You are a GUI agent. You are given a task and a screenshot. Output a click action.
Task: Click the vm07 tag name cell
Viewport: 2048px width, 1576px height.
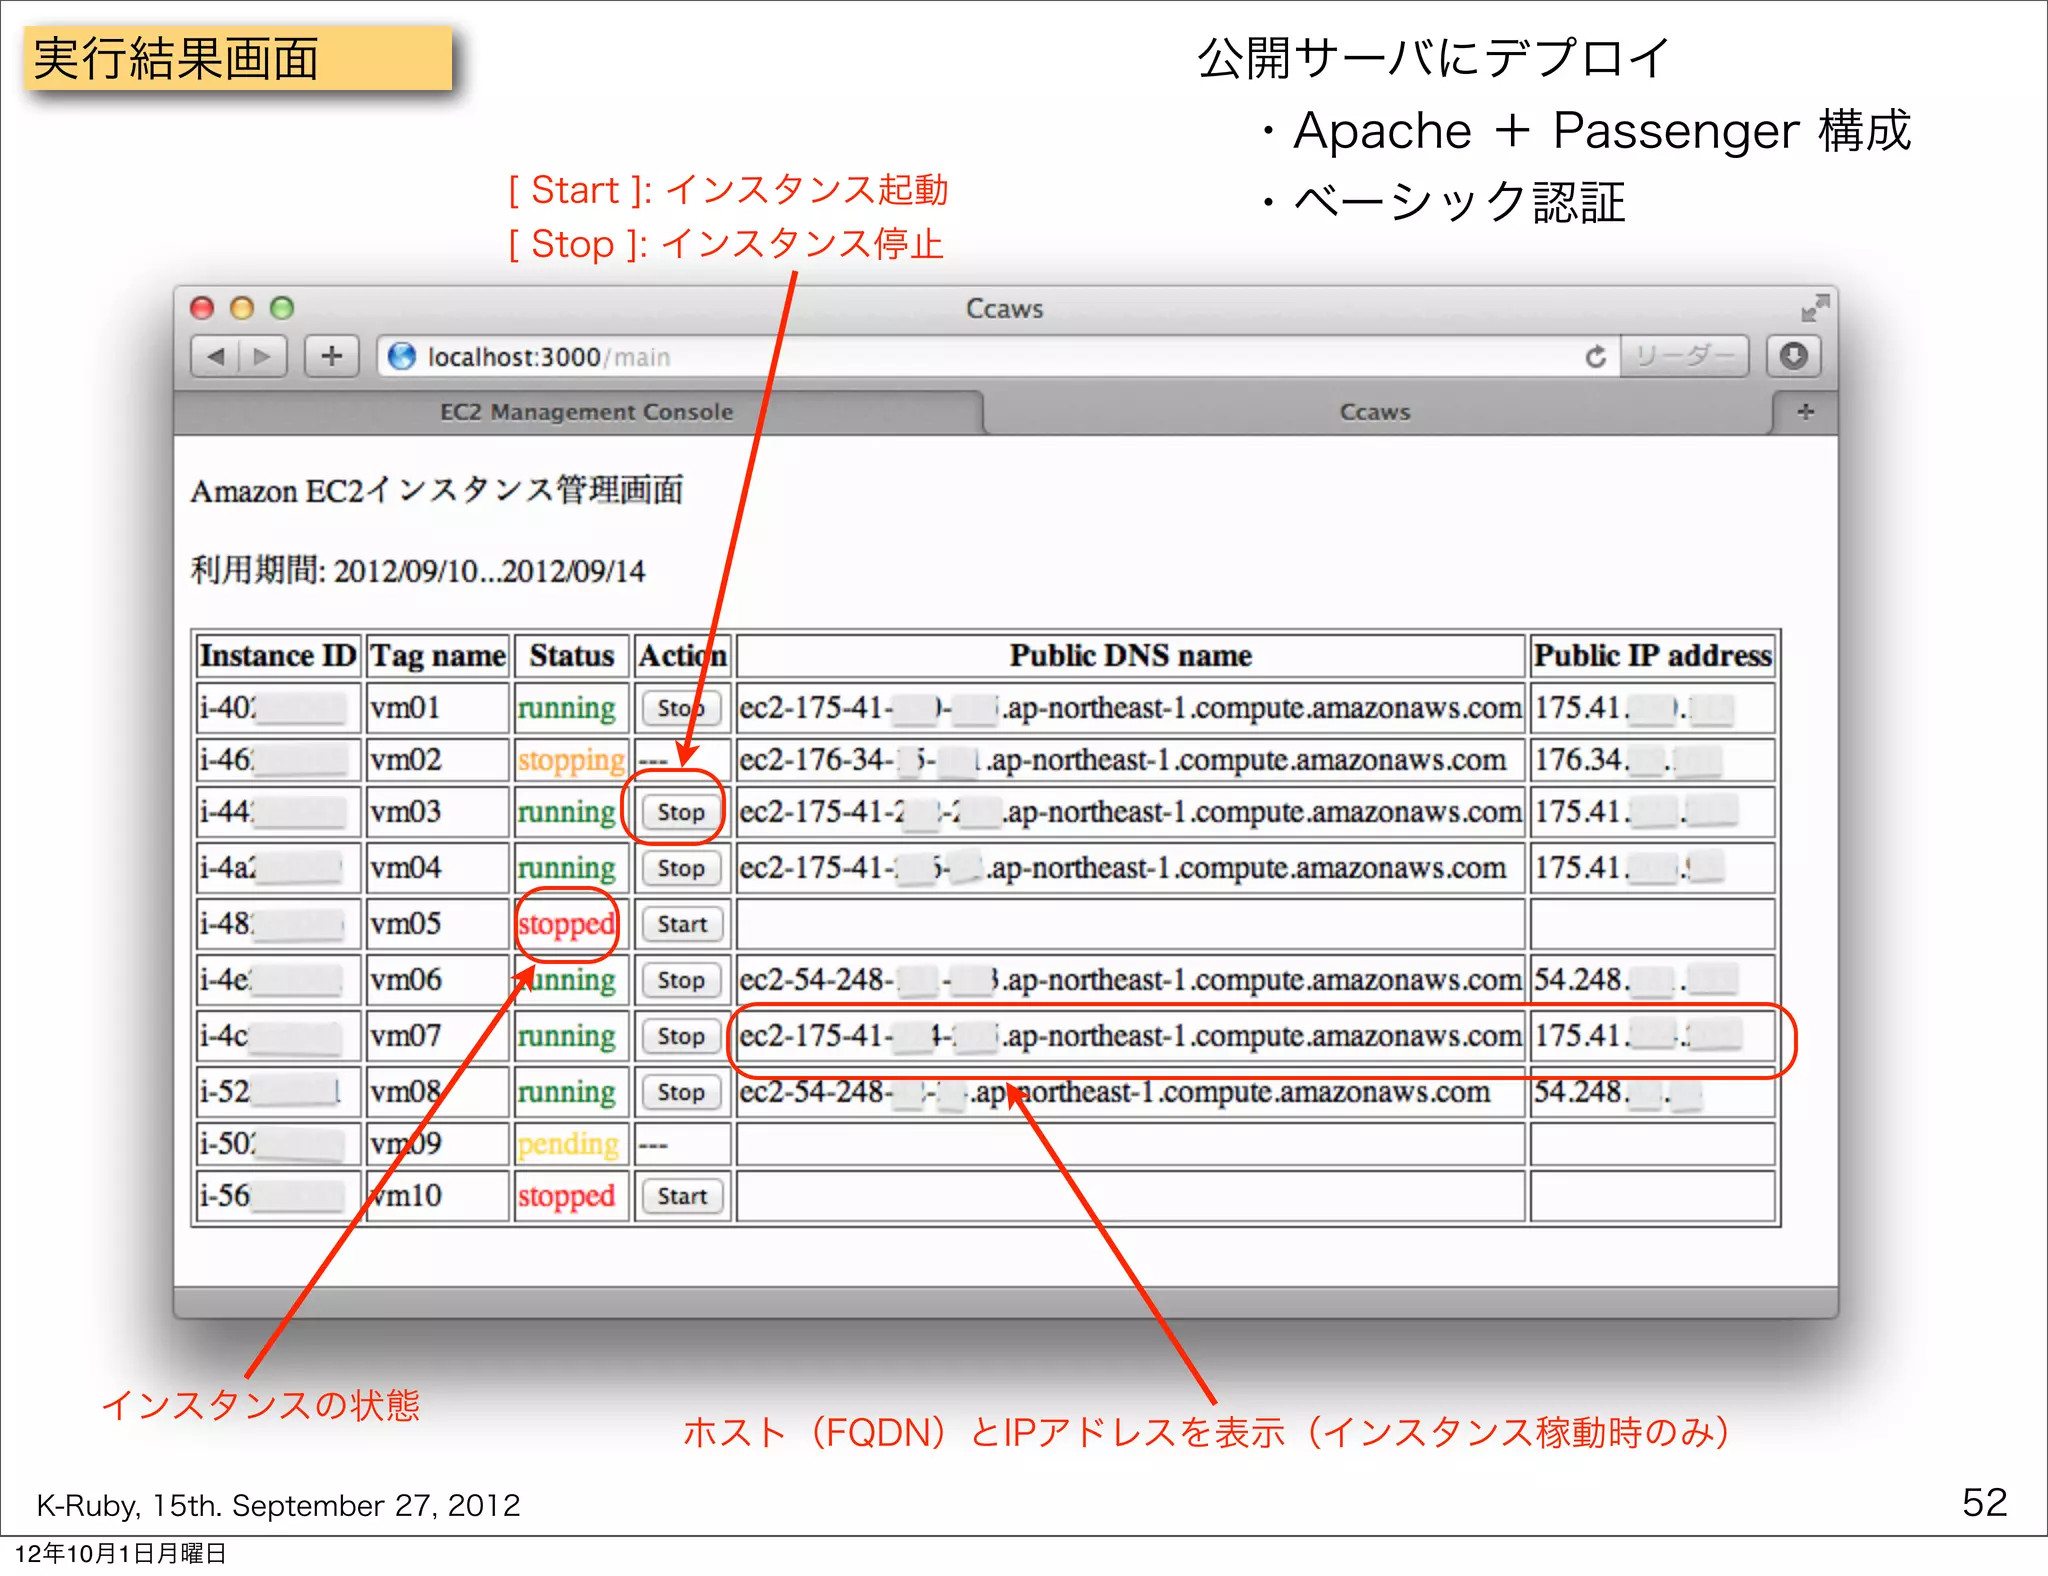[438, 1036]
